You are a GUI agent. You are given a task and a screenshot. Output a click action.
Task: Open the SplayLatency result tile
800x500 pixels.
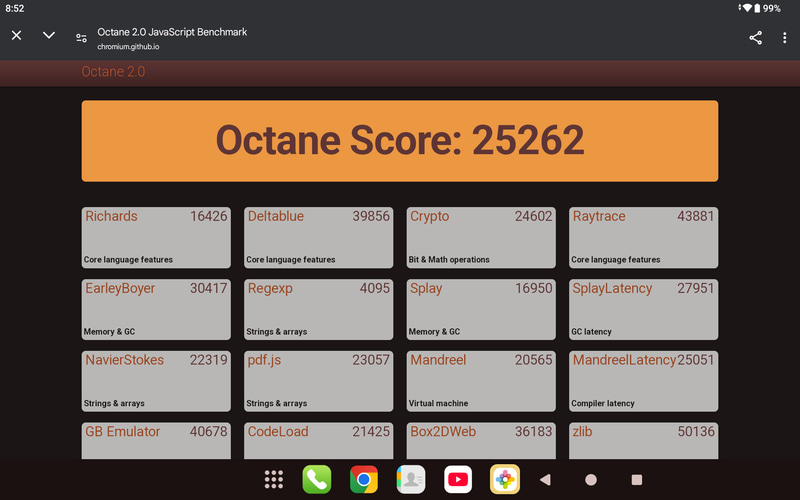[x=643, y=309]
